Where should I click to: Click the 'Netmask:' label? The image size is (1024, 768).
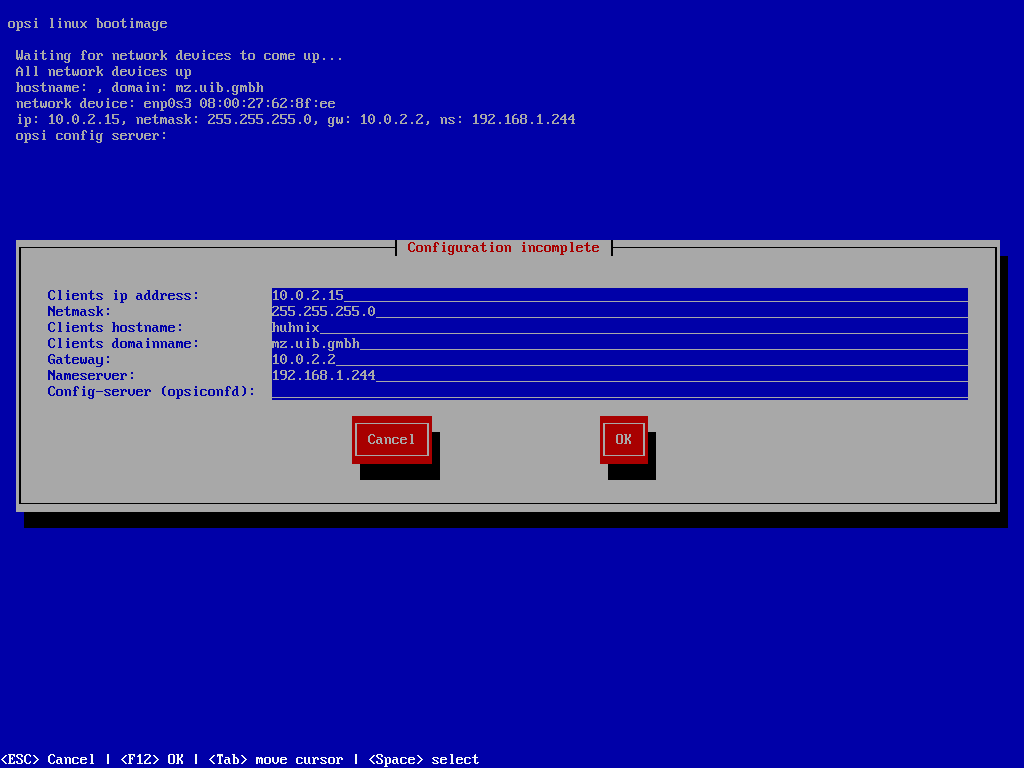[x=79, y=312]
